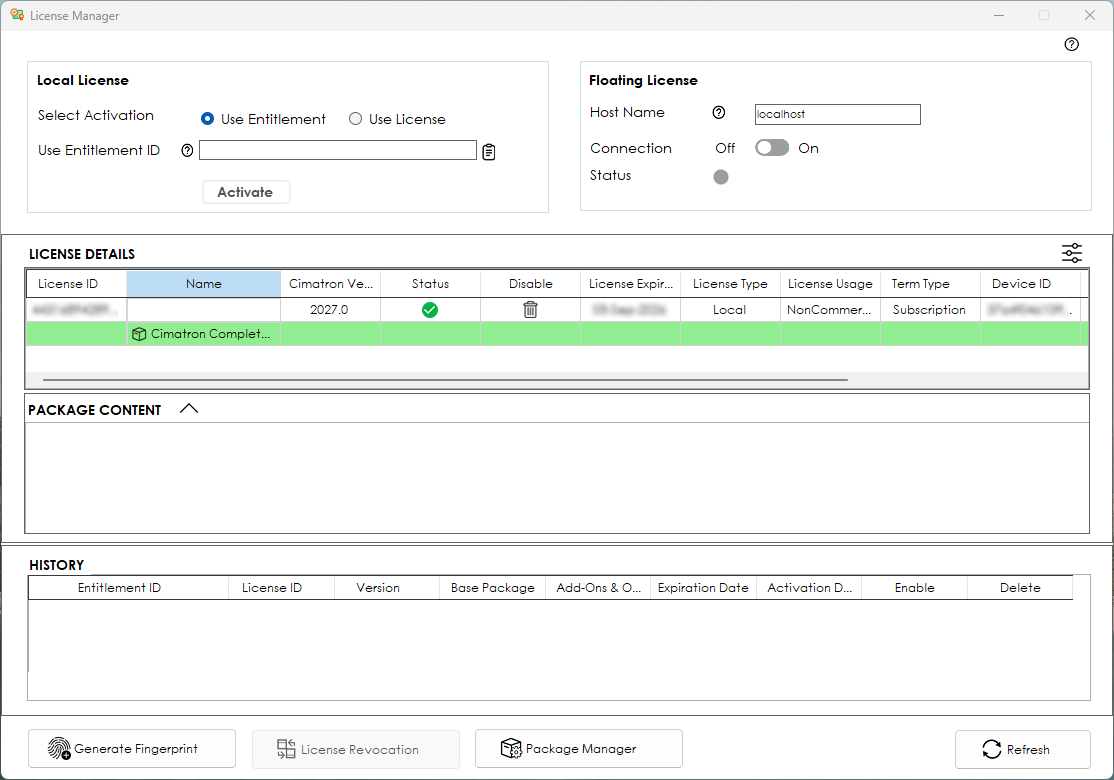Close the License Manager window
This screenshot has width=1114, height=780.
[1090, 15]
